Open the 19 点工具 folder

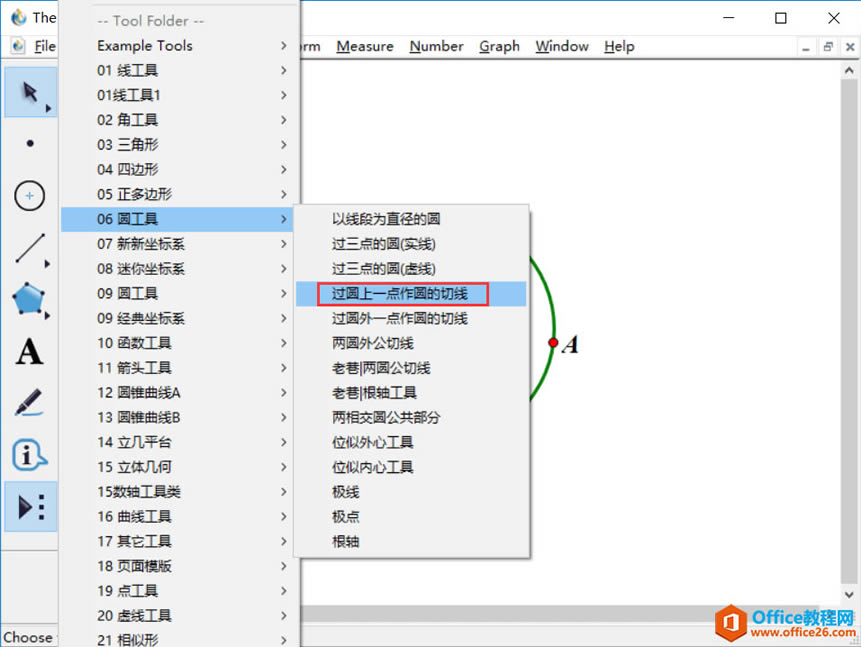[177, 590]
